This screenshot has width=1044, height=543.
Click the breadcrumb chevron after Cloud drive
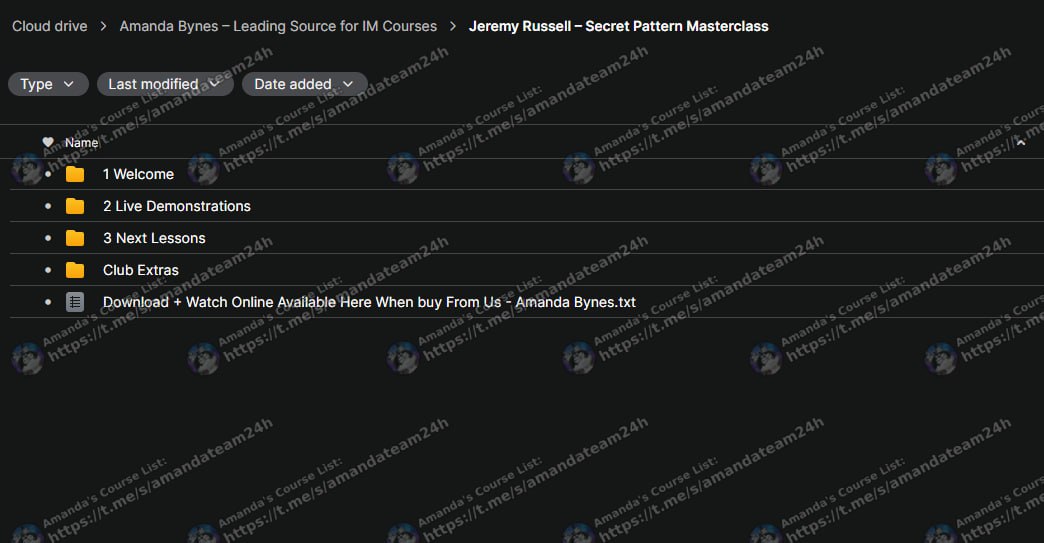[103, 26]
